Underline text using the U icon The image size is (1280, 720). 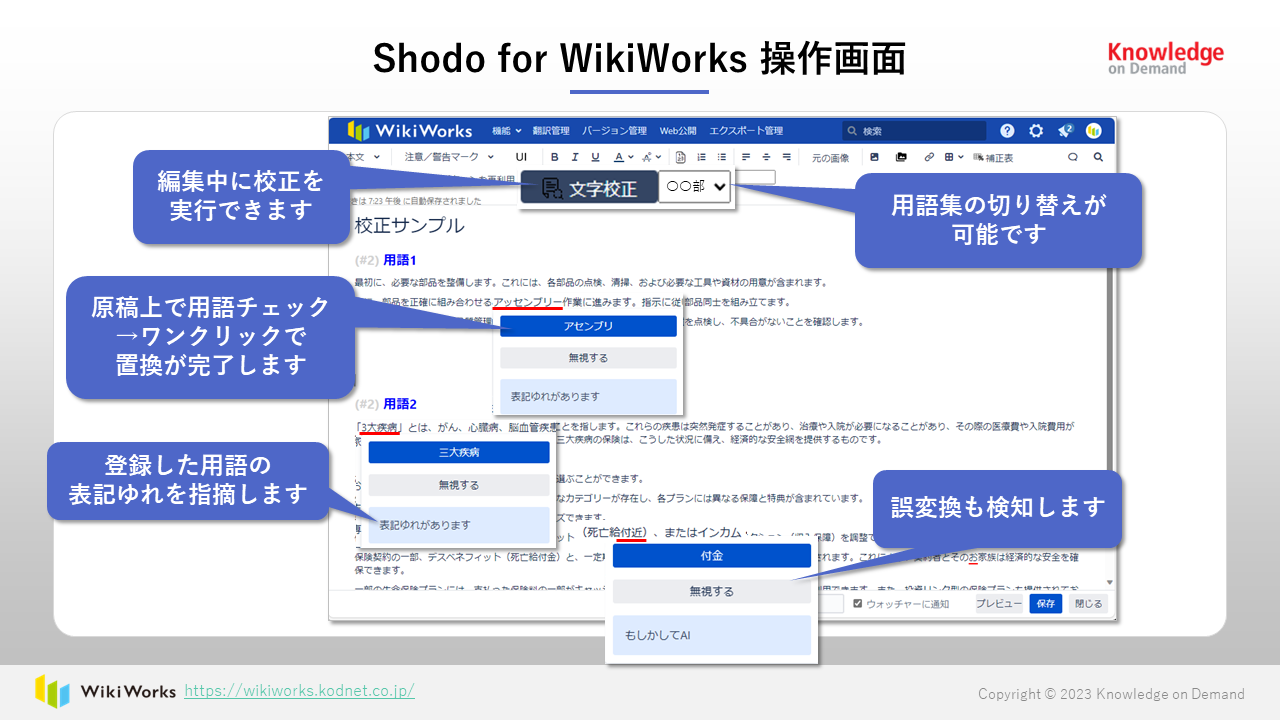595,157
